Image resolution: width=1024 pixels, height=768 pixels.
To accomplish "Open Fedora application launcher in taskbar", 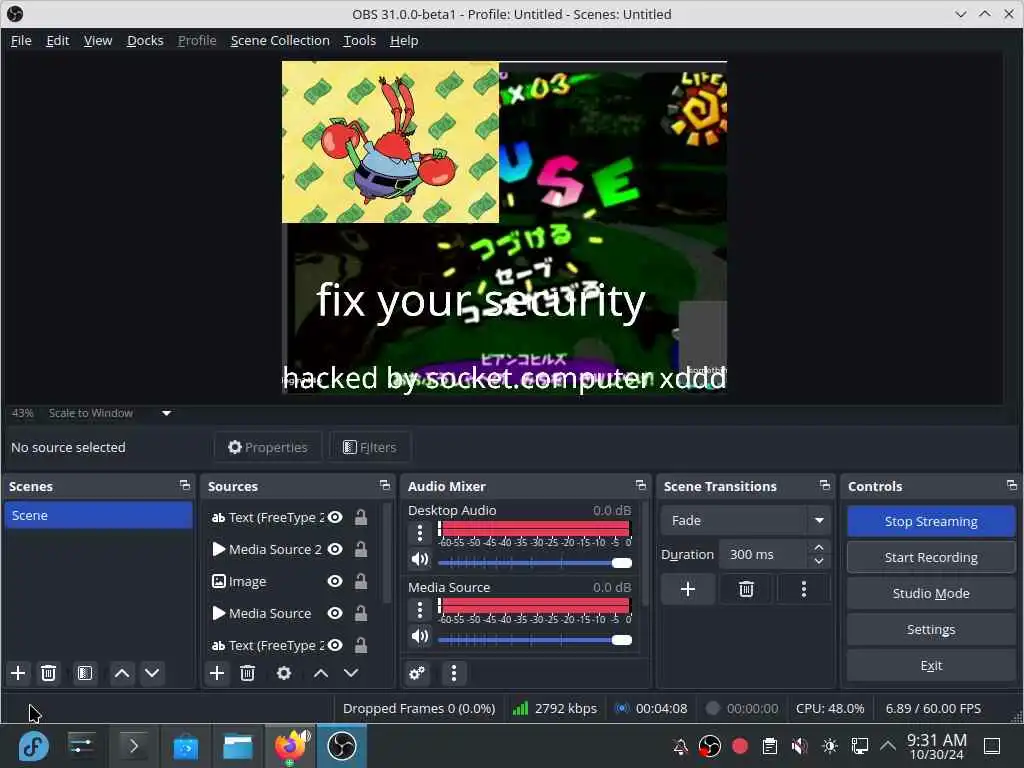I will (x=33, y=746).
